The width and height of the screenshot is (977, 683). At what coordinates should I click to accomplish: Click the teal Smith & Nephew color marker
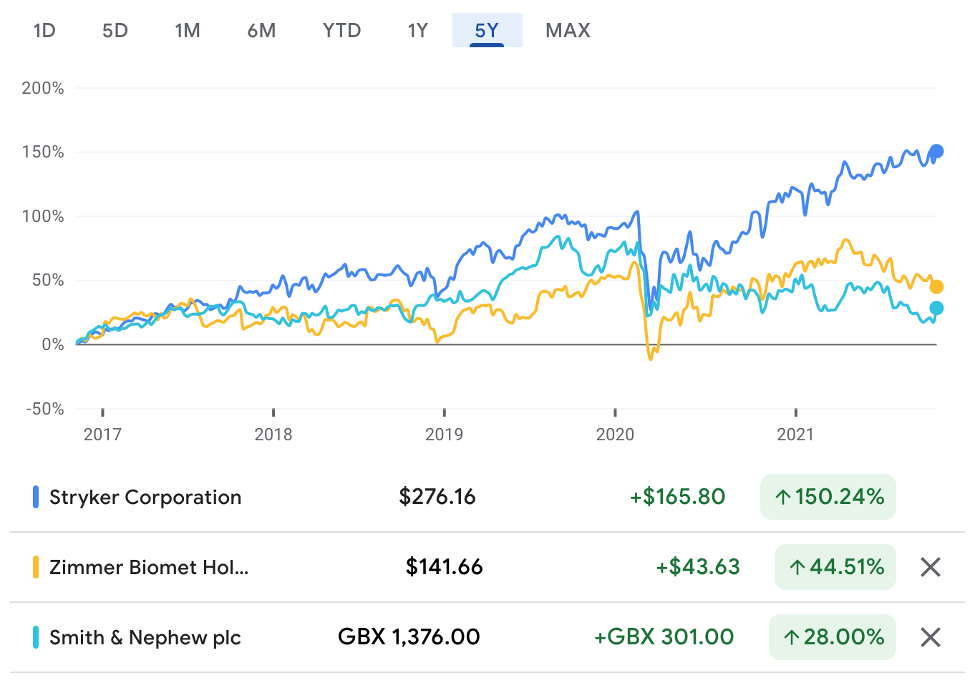point(36,638)
